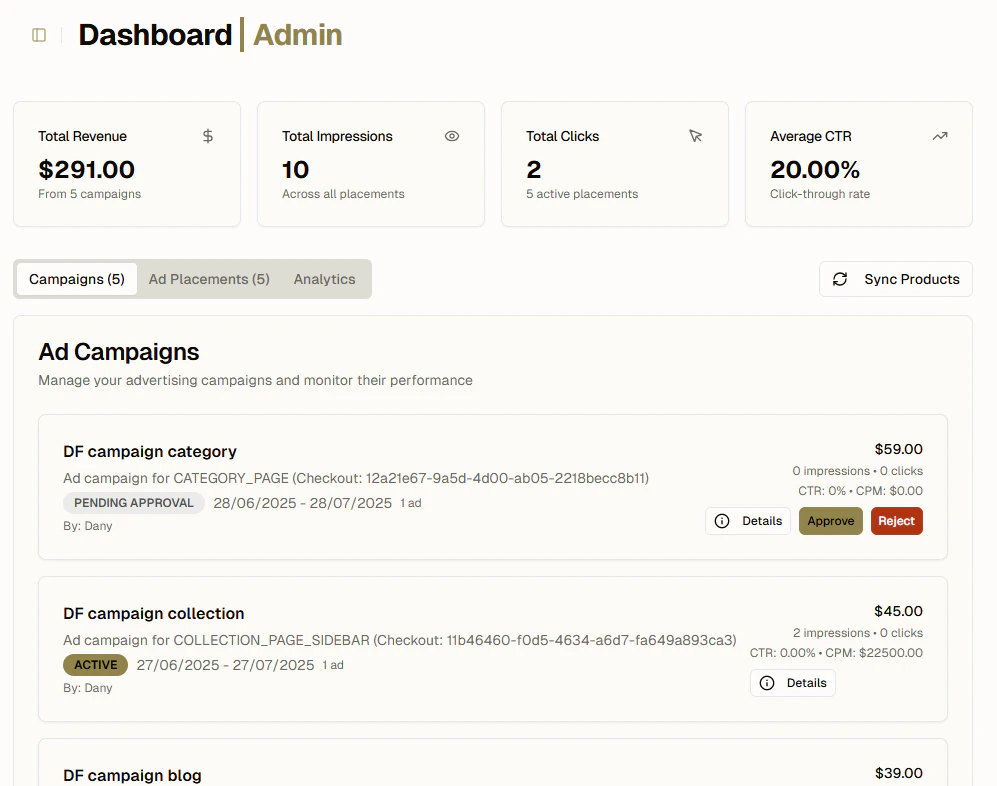Click the PENDING APPROVAL status badge
Viewport: 997px width, 786px height.
(134, 503)
